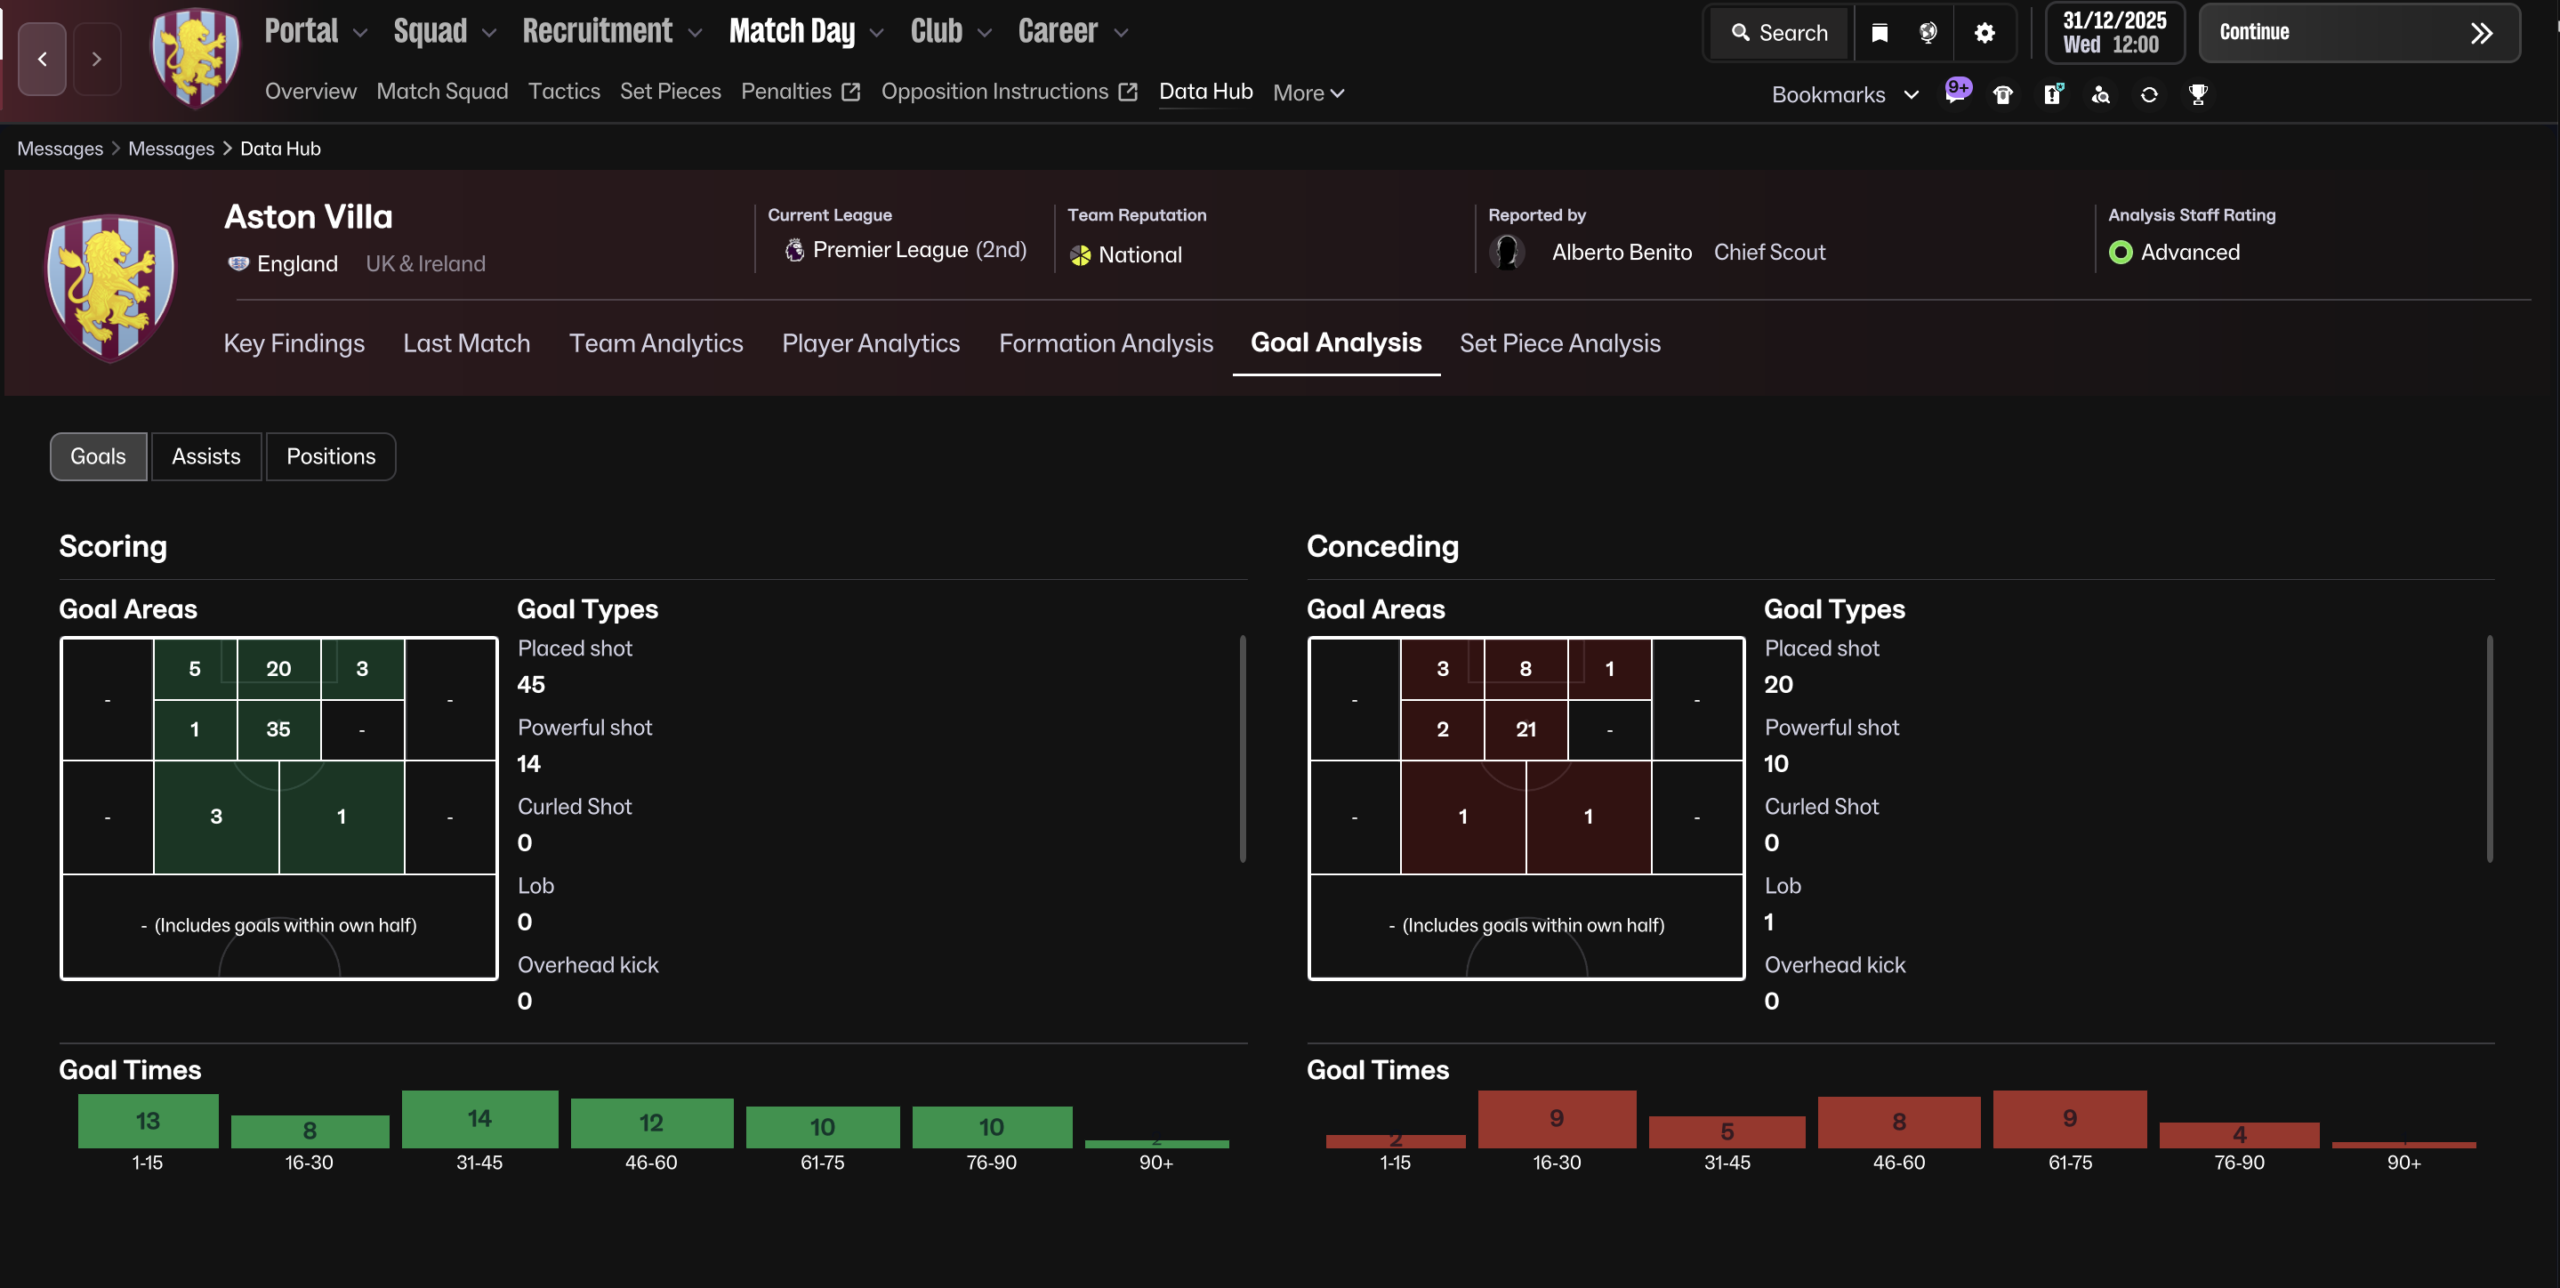2560x1288 pixels.
Task: Switch to the Team Analytics tab
Action: point(656,343)
